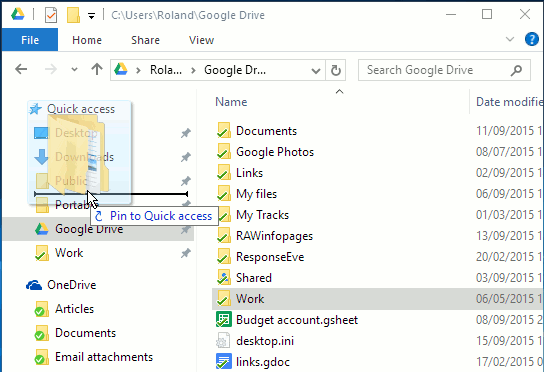Switch to the View ribbon tab
544x372 pixels.
[201, 40]
